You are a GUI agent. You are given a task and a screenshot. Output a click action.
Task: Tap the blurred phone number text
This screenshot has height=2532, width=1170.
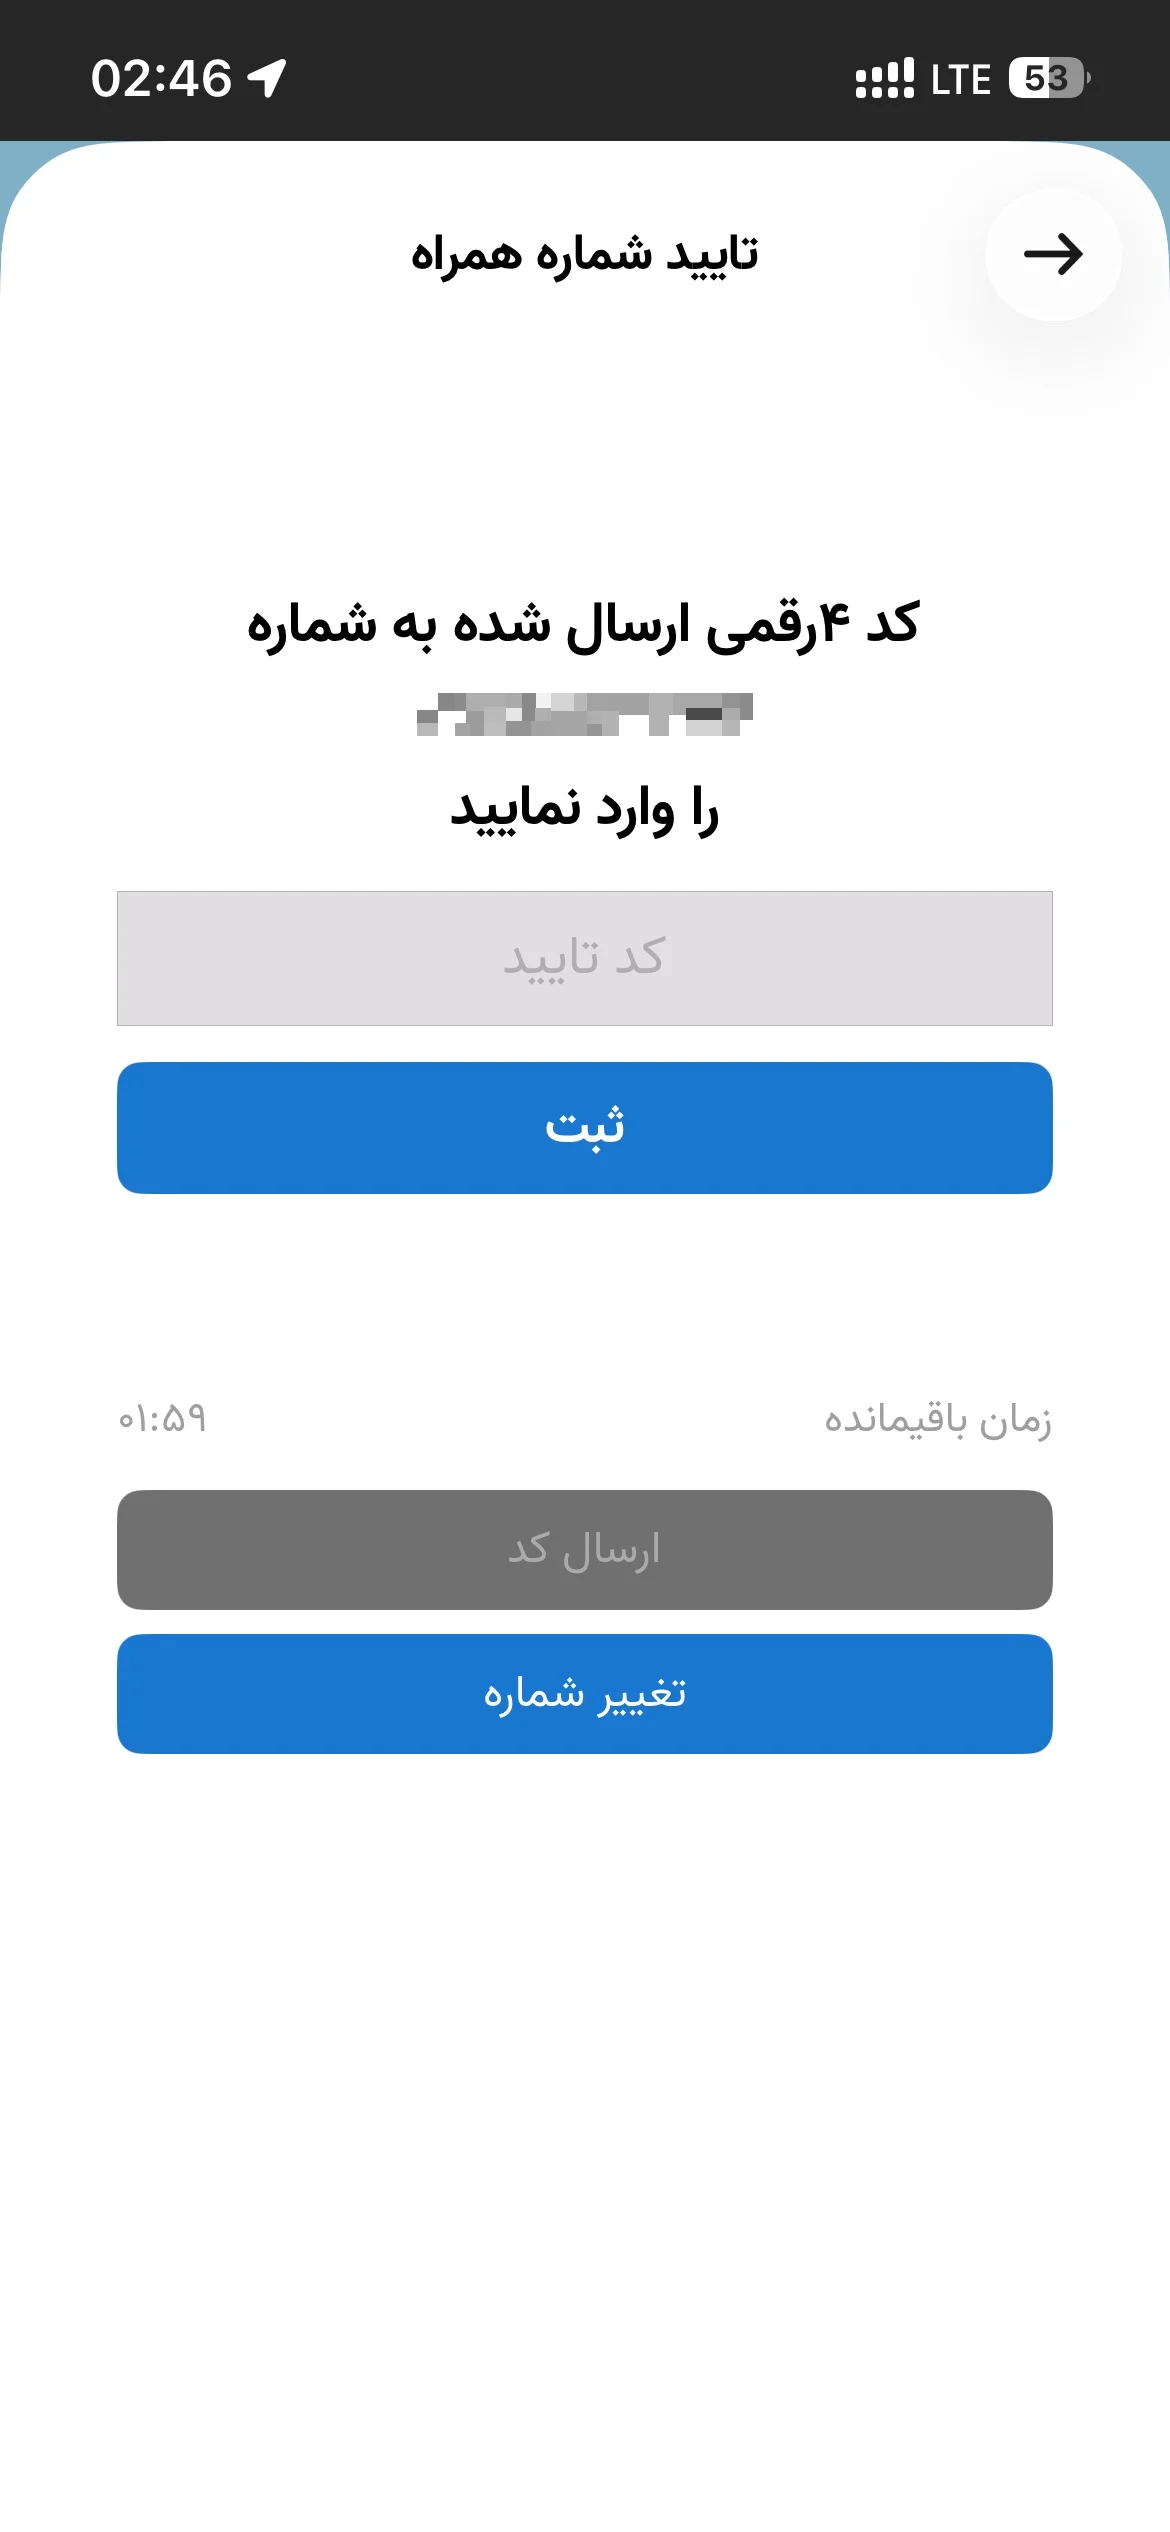(x=585, y=714)
